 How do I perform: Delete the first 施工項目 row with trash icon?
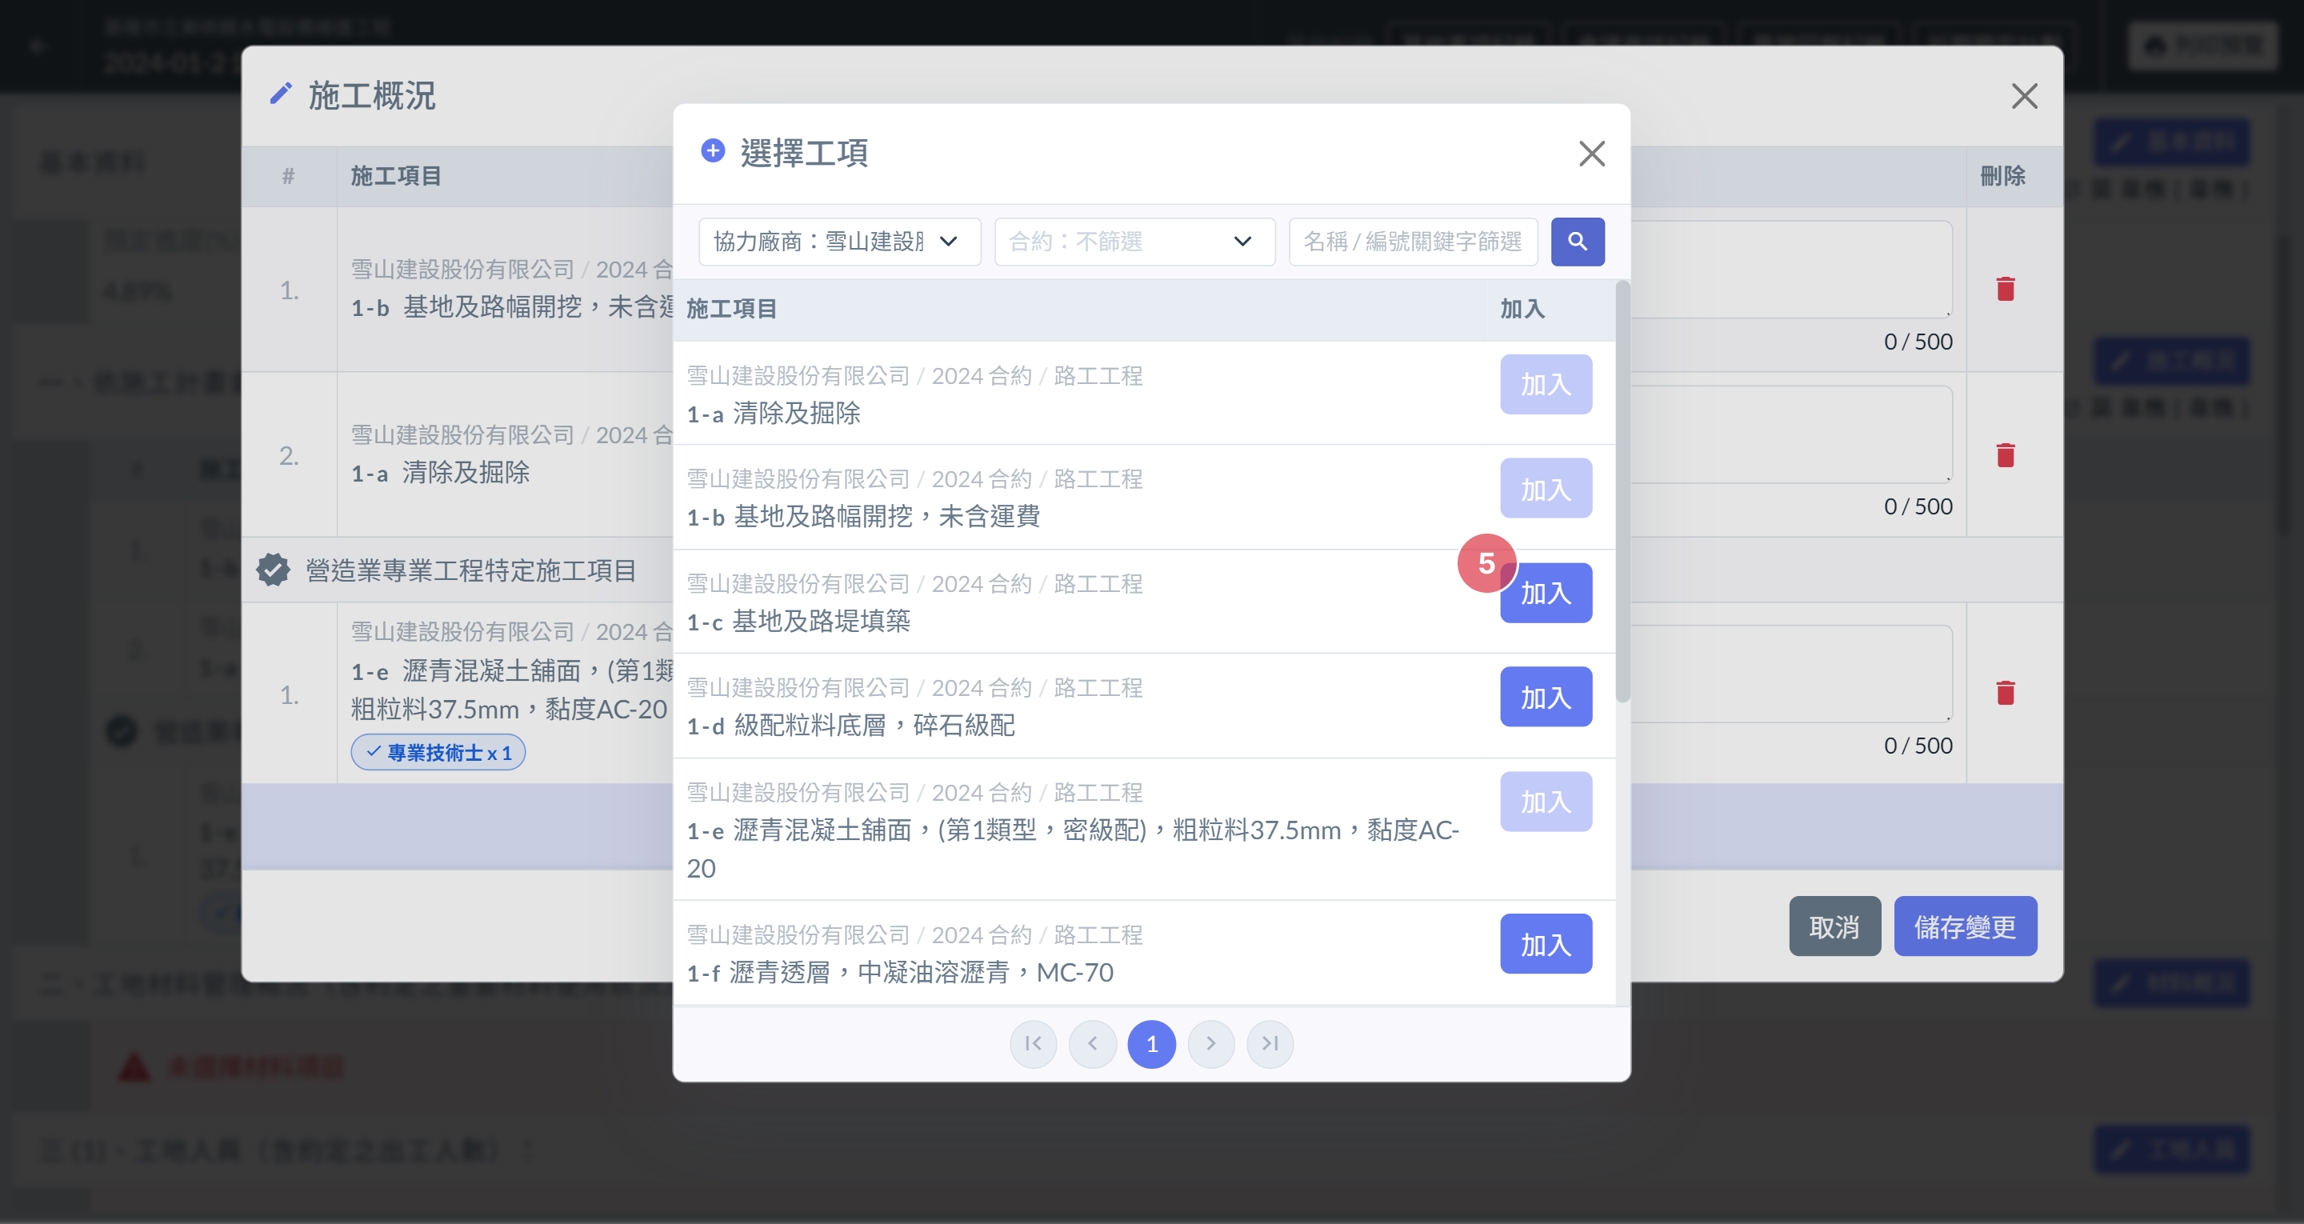click(x=2005, y=289)
